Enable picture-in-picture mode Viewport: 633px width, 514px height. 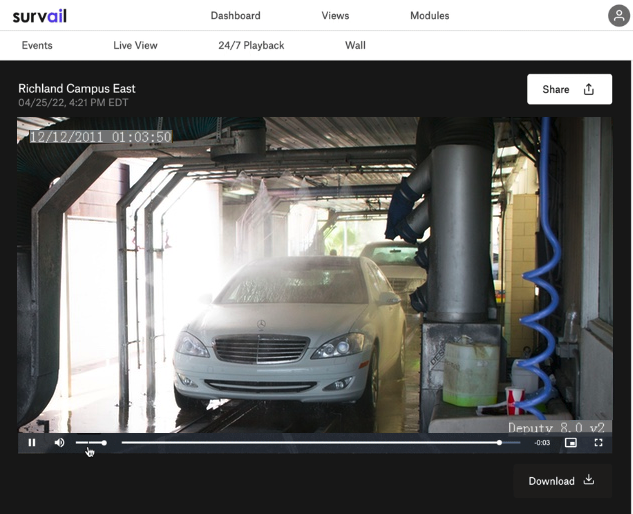pyautogui.click(x=570, y=443)
